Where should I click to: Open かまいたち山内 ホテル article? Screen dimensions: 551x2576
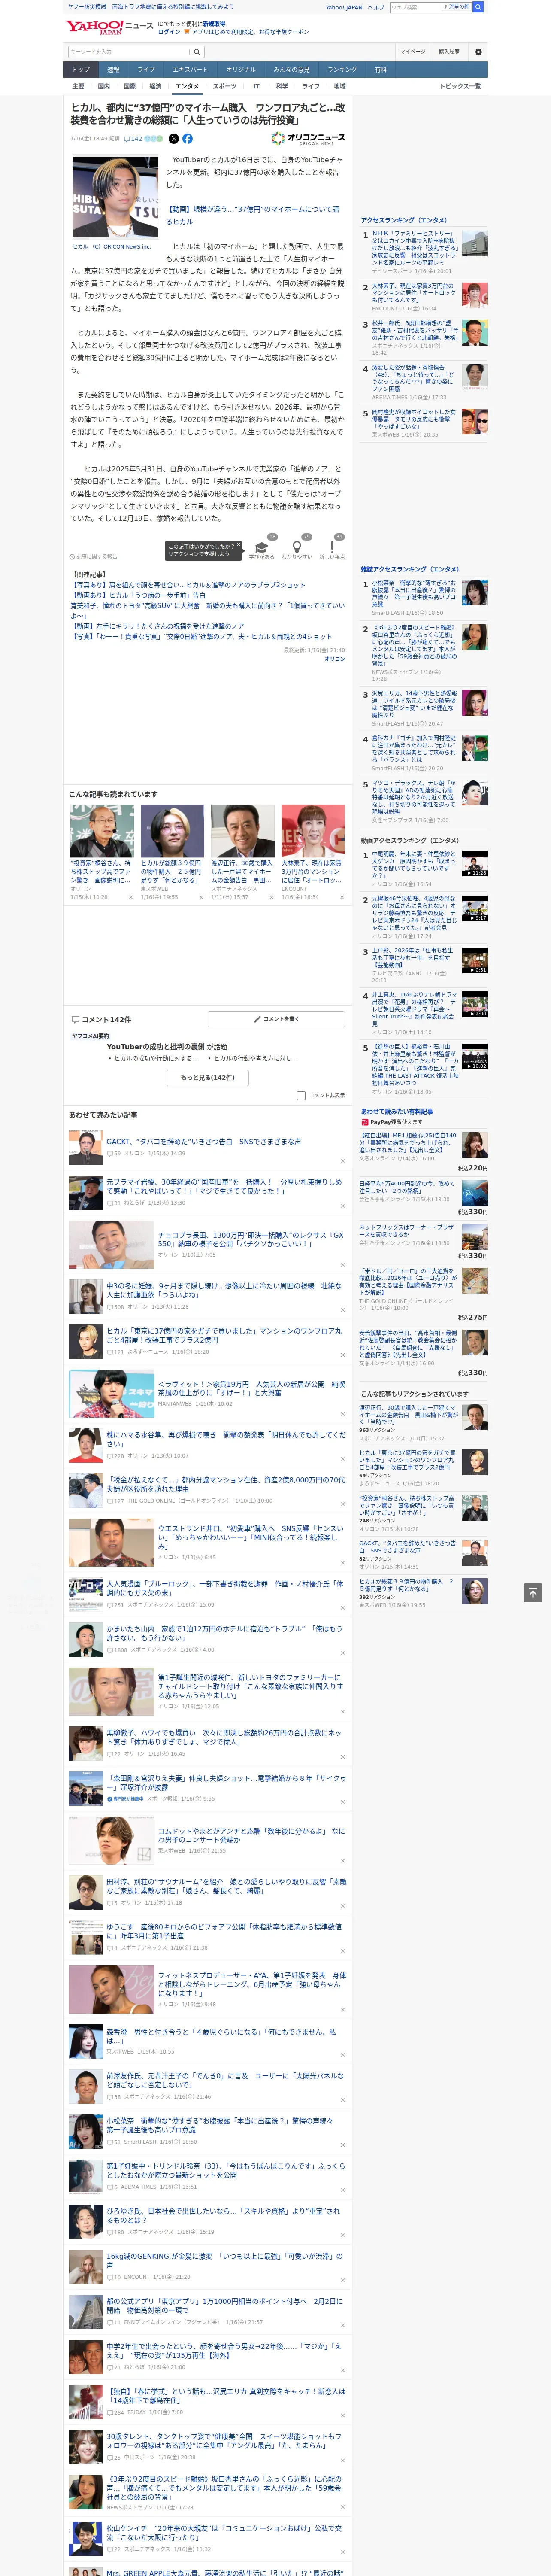[224, 1633]
